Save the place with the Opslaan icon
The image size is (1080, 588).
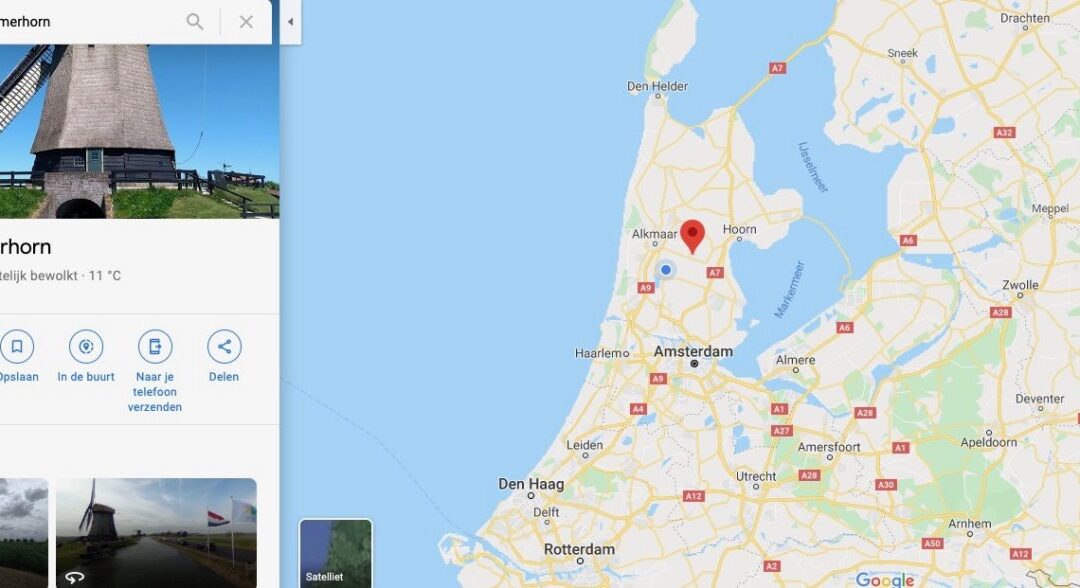tap(17, 346)
